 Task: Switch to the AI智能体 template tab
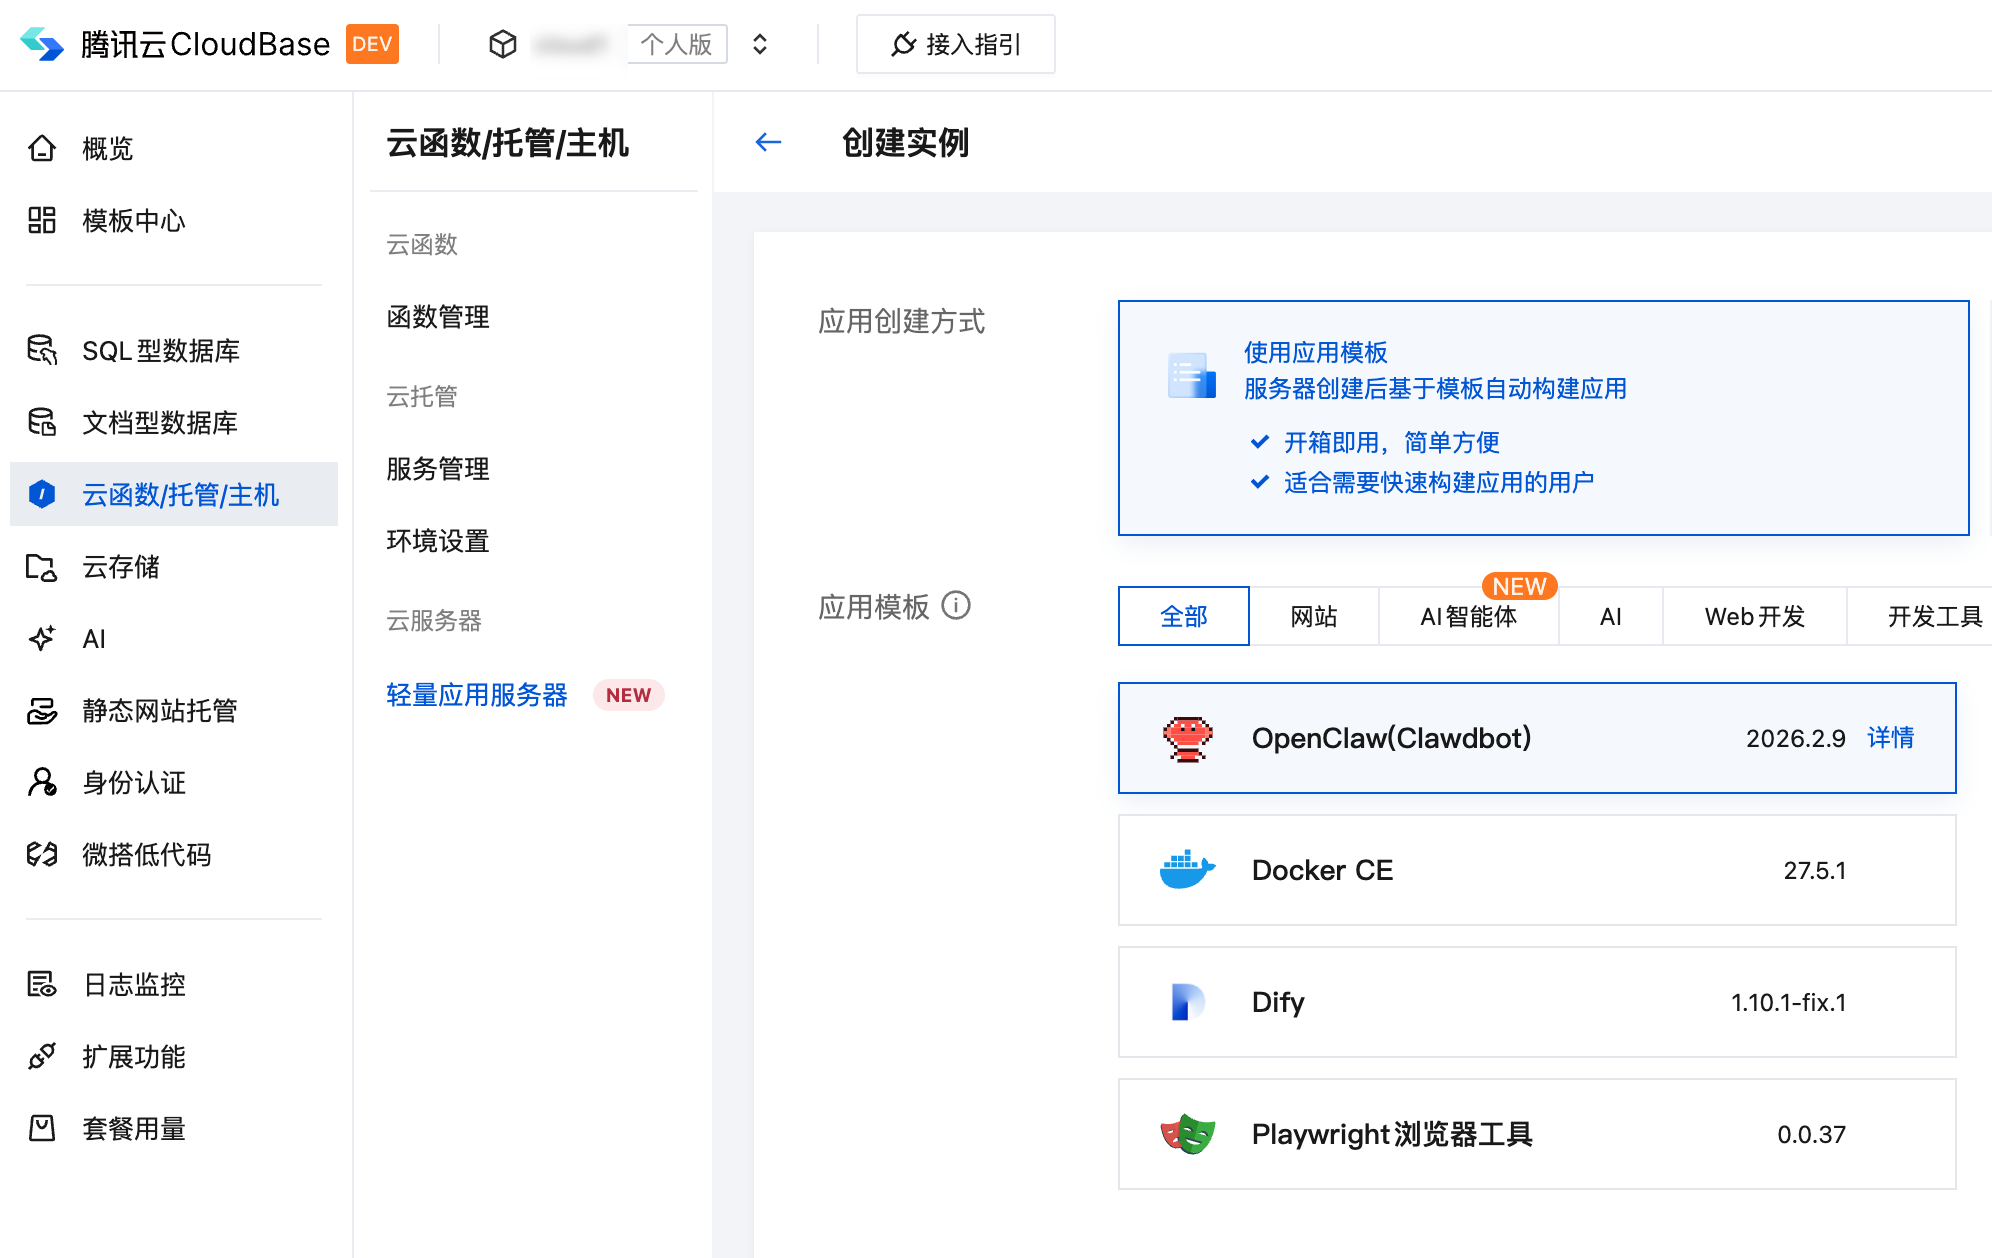coord(1468,616)
